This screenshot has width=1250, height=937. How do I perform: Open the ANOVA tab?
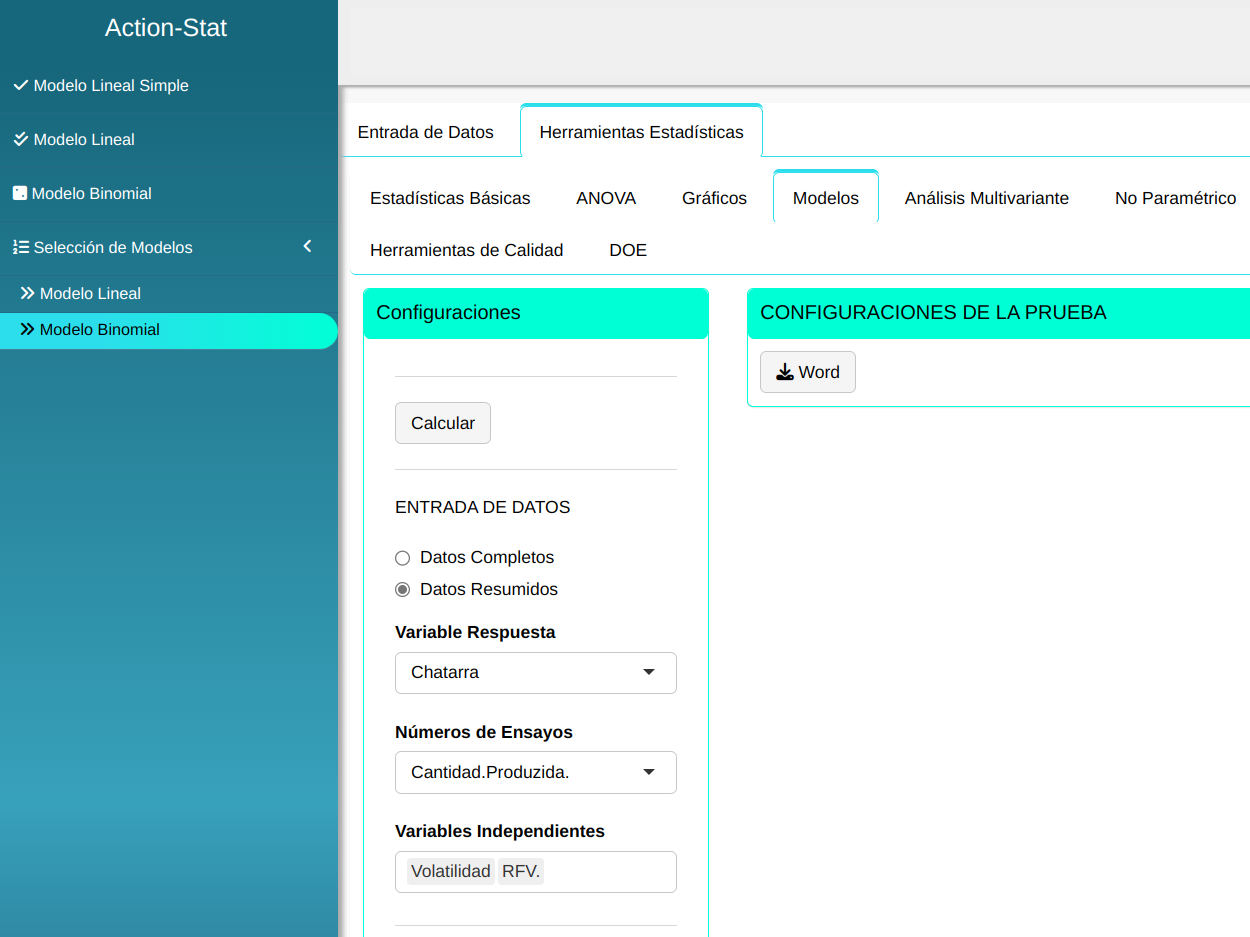tap(606, 198)
